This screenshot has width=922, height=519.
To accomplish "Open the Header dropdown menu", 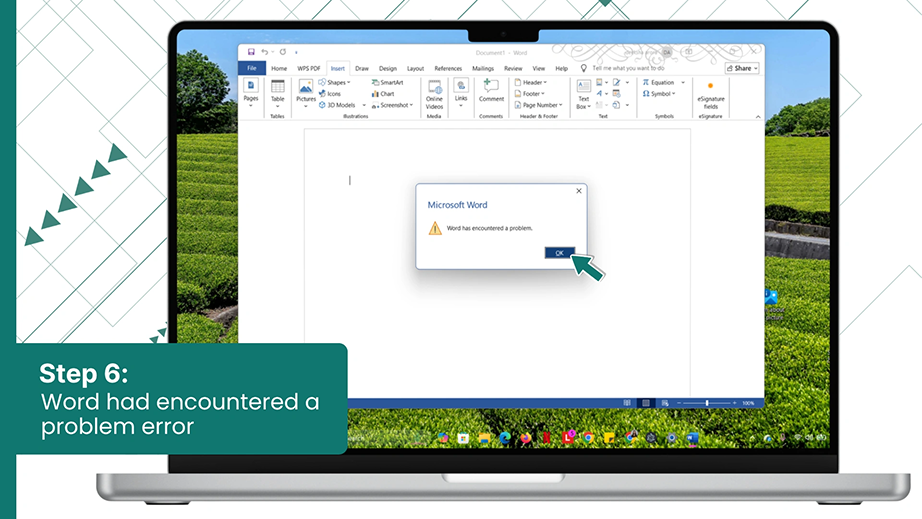I will point(531,83).
